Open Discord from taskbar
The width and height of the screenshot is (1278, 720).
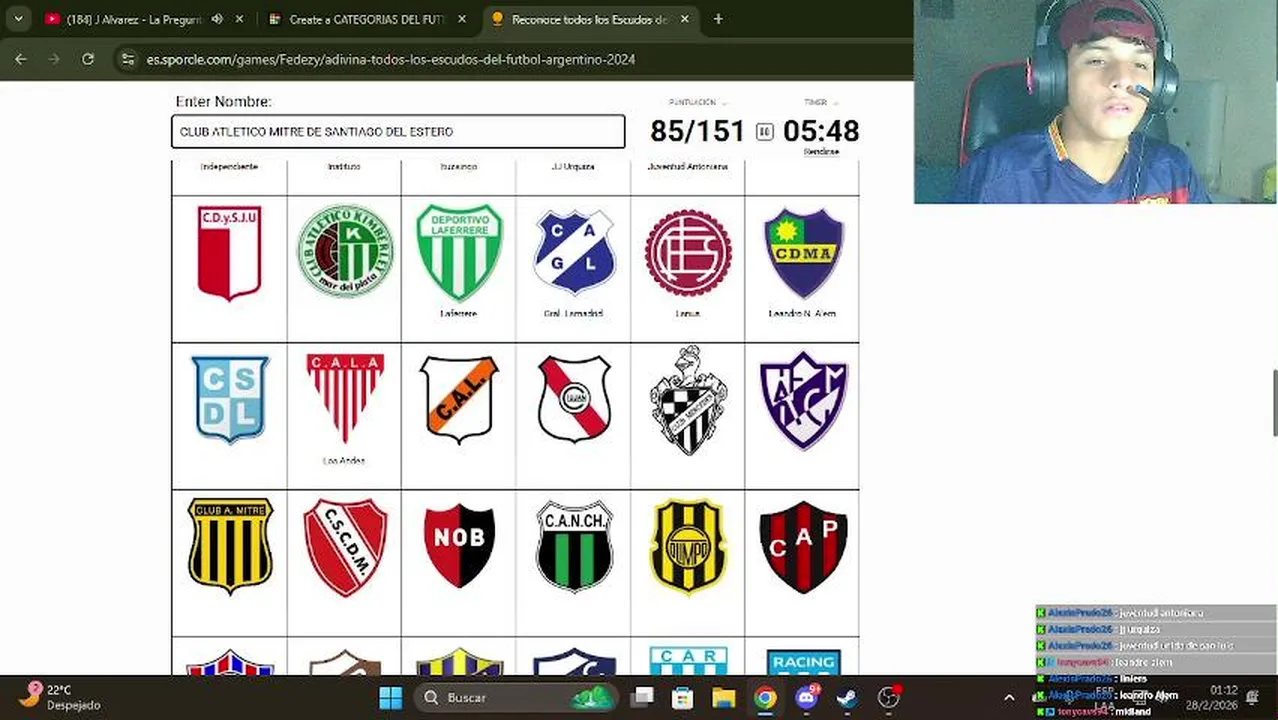click(x=806, y=697)
